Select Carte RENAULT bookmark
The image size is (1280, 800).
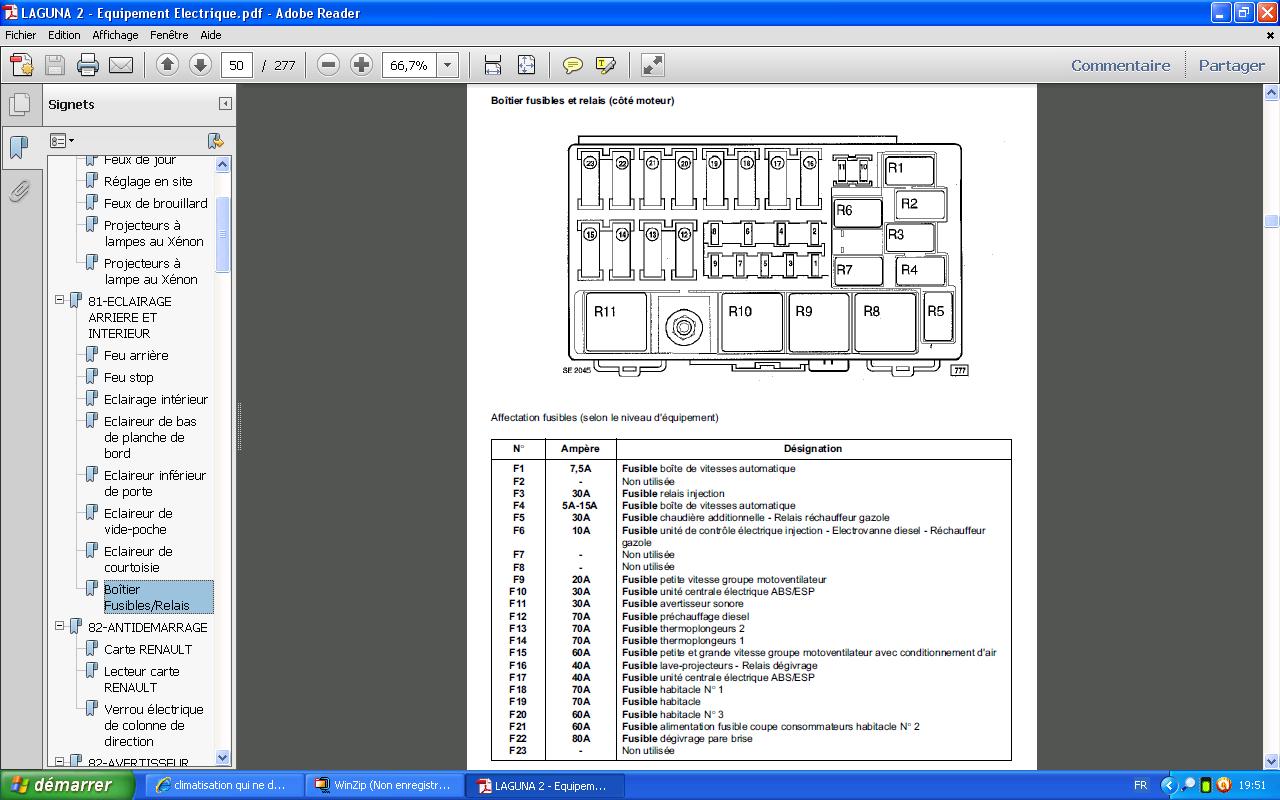(x=148, y=649)
